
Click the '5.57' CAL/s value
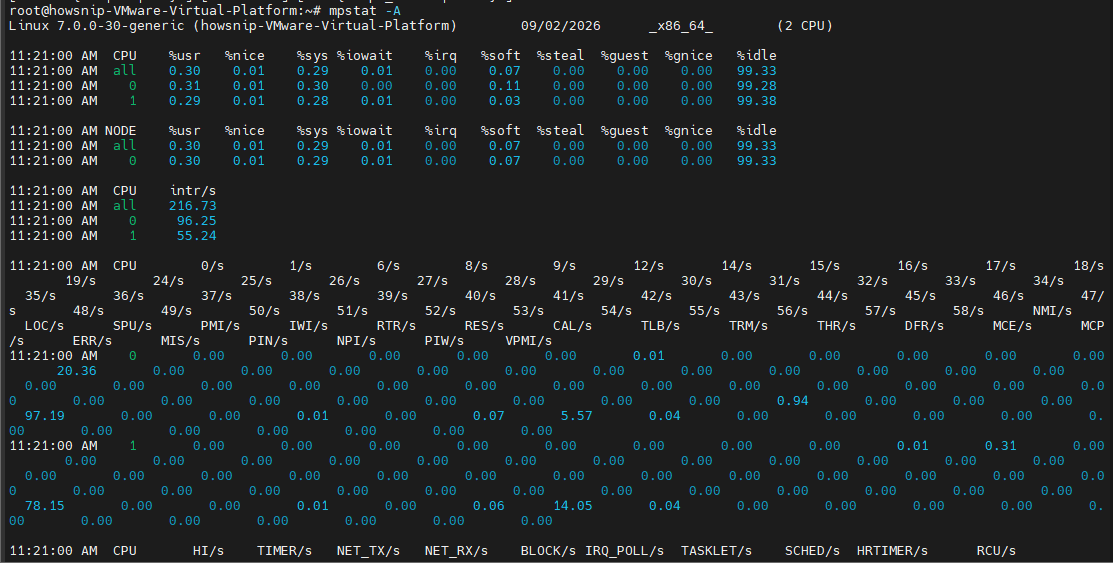click(576, 415)
